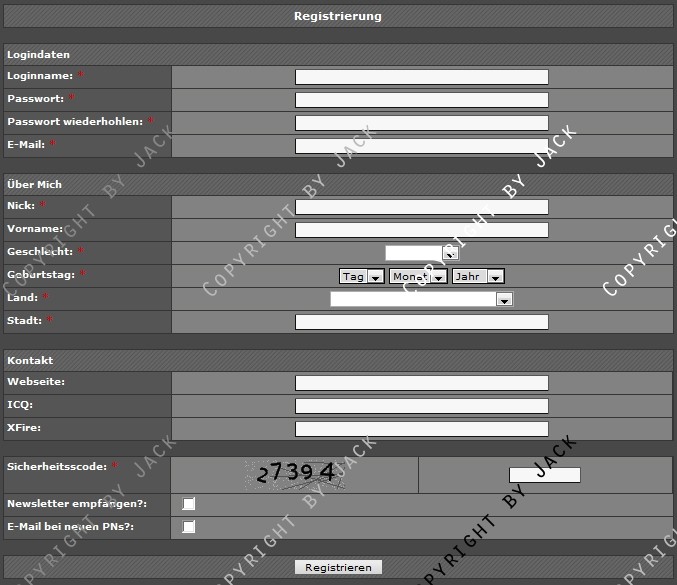Submit form with Registrieren button
677x585 pixels.
pos(338,567)
